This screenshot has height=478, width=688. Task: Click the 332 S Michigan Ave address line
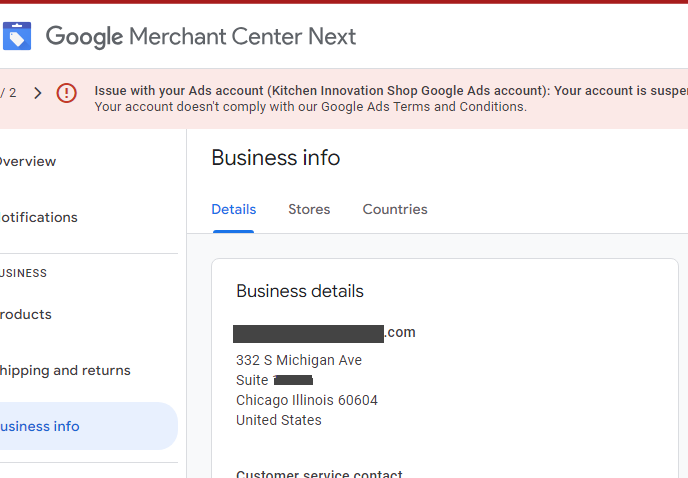pyautogui.click(x=299, y=360)
